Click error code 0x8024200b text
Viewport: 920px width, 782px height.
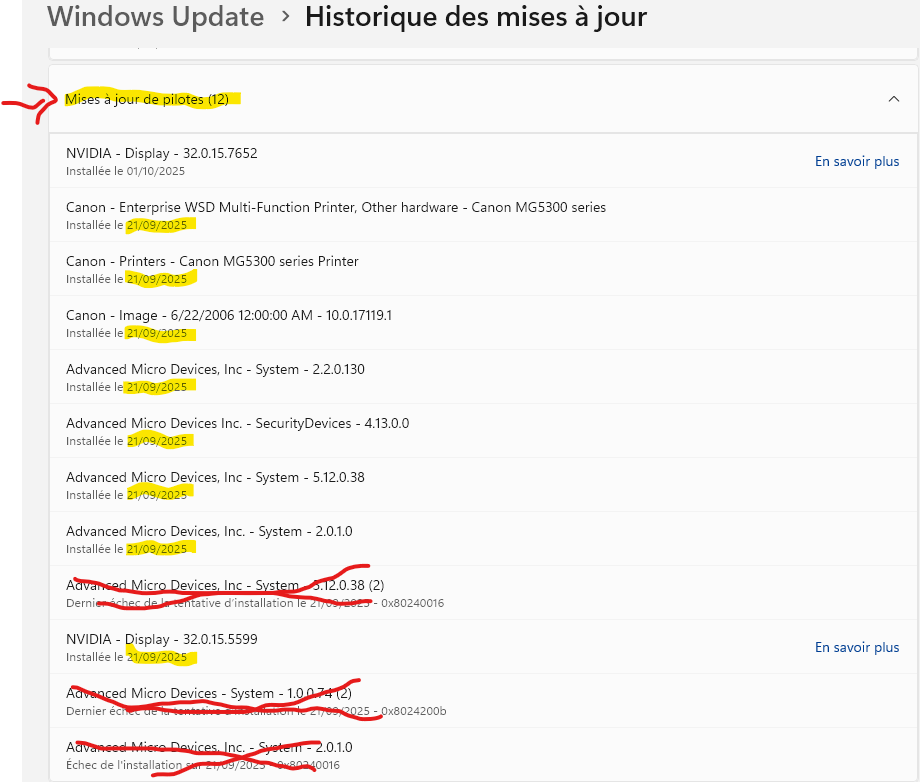coord(414,711)
